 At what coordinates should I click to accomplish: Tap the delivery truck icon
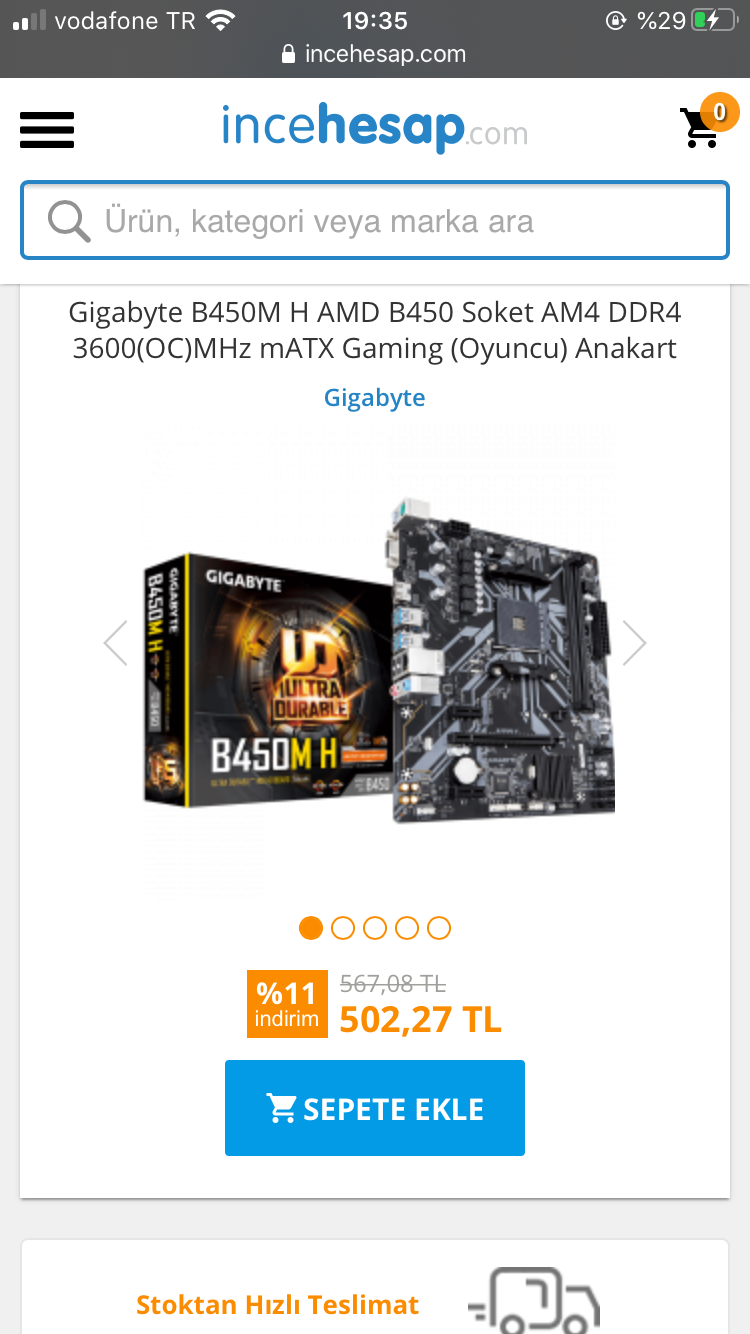(534, 1300)
